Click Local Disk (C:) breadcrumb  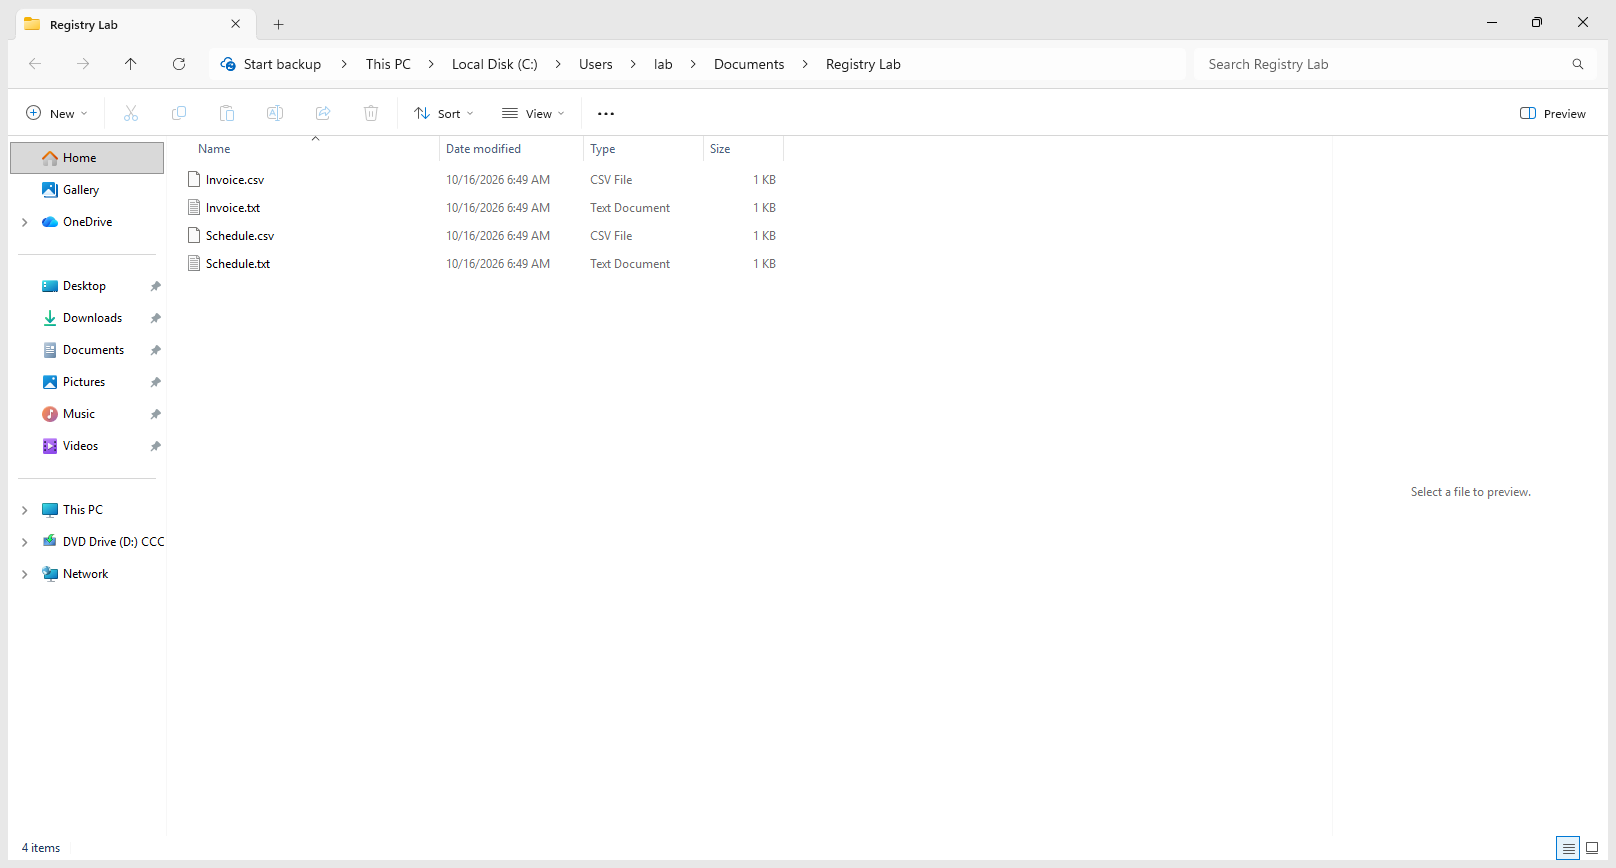[495, 64]
